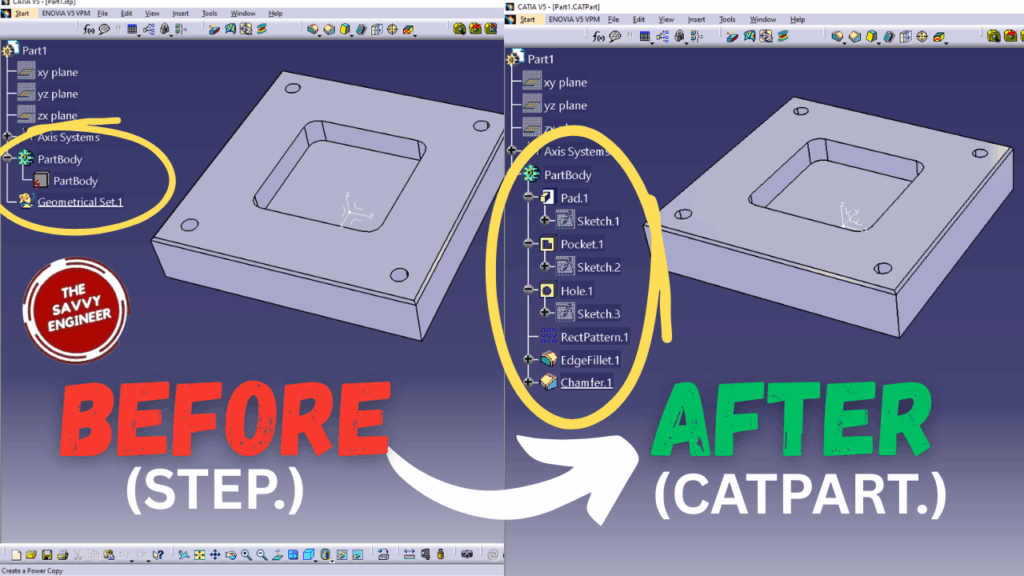
Task: Open the Tools menu
Action: (209, 13)
